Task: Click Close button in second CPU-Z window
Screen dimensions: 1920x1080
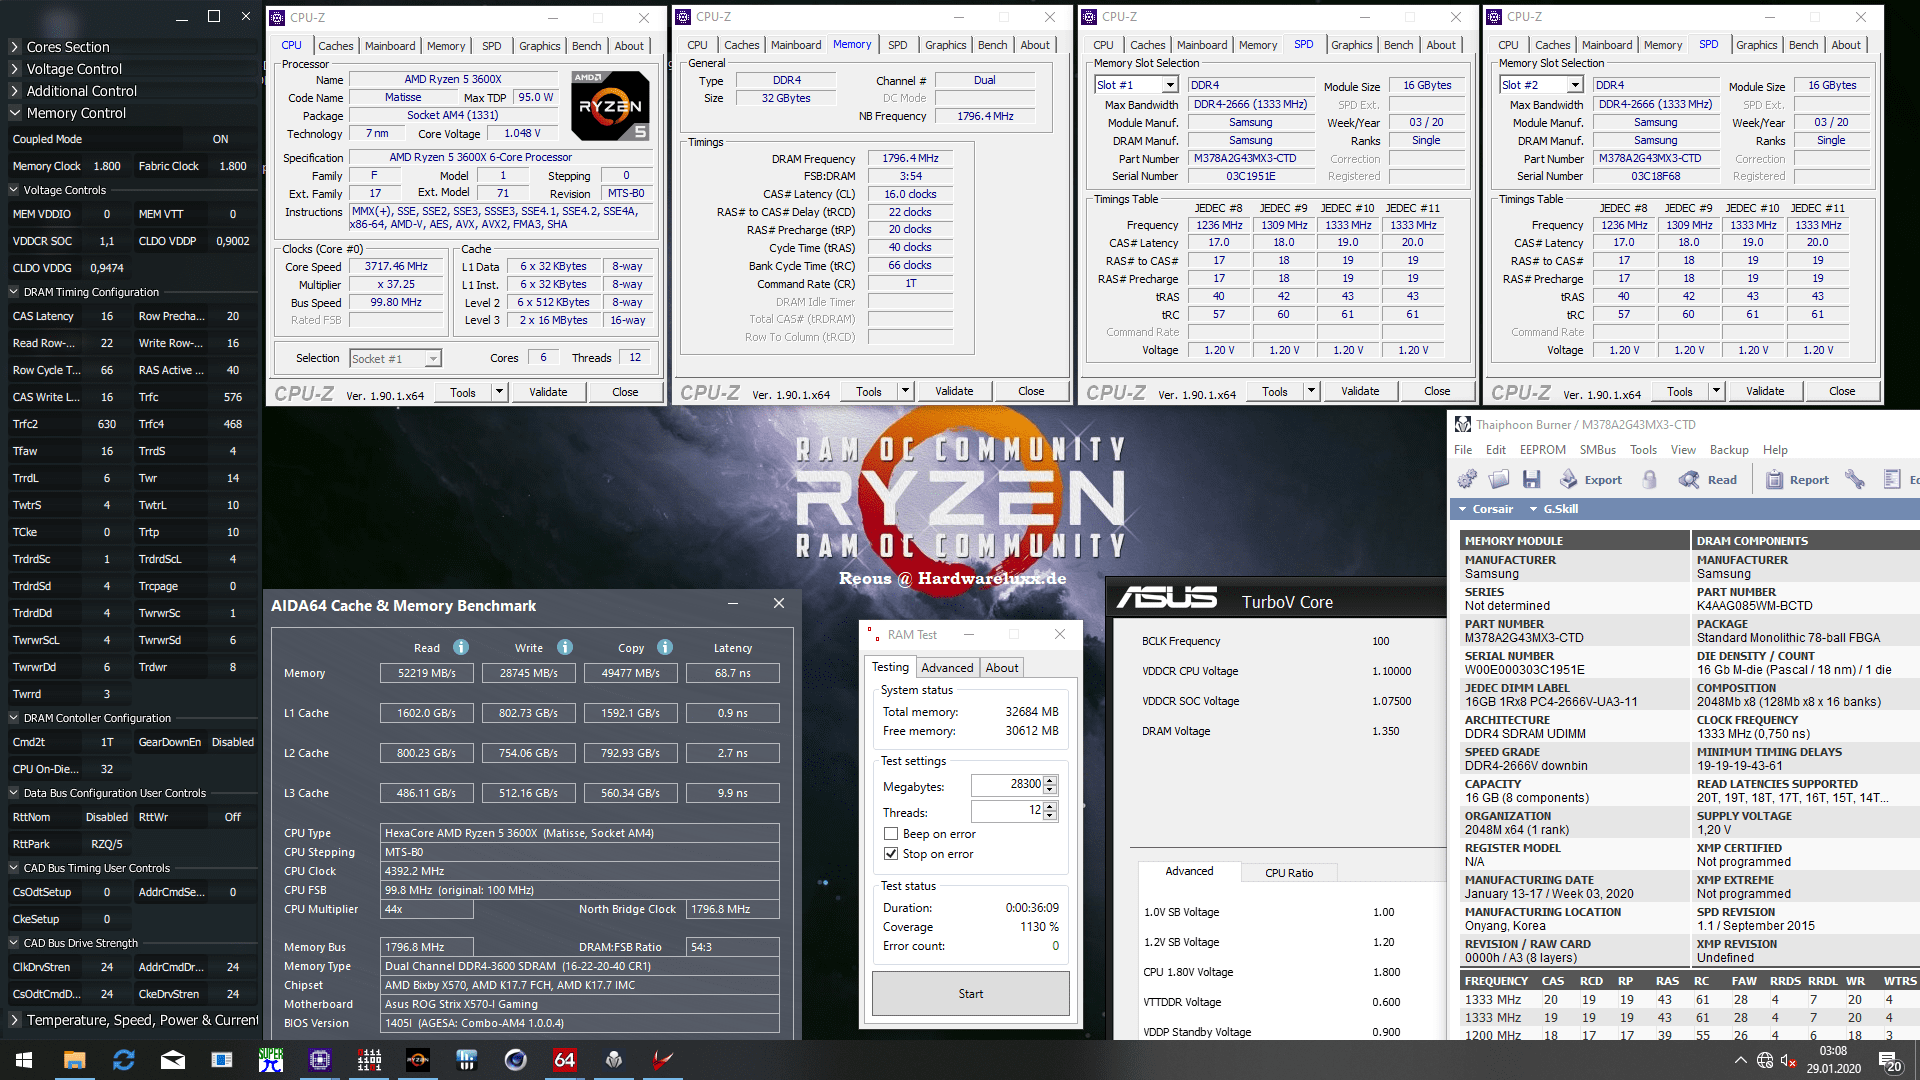Action: 1031,391
